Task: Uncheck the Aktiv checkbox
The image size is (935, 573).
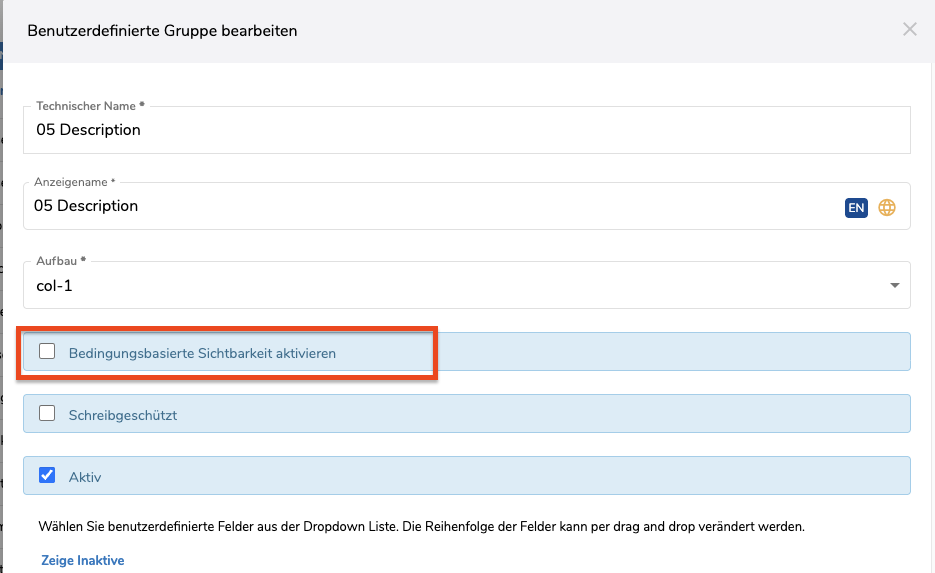Action: tap(47, 476)
